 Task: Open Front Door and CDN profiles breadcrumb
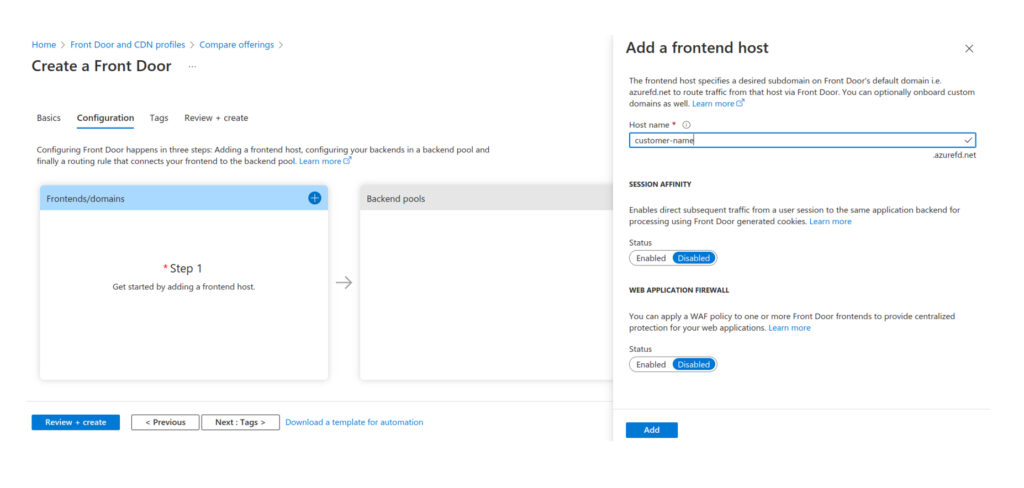point(128,45)
